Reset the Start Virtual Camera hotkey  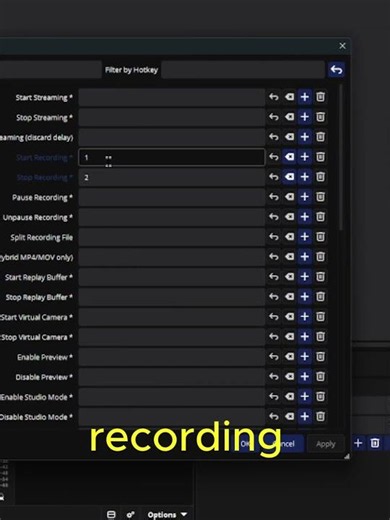[x=274, y=317]
